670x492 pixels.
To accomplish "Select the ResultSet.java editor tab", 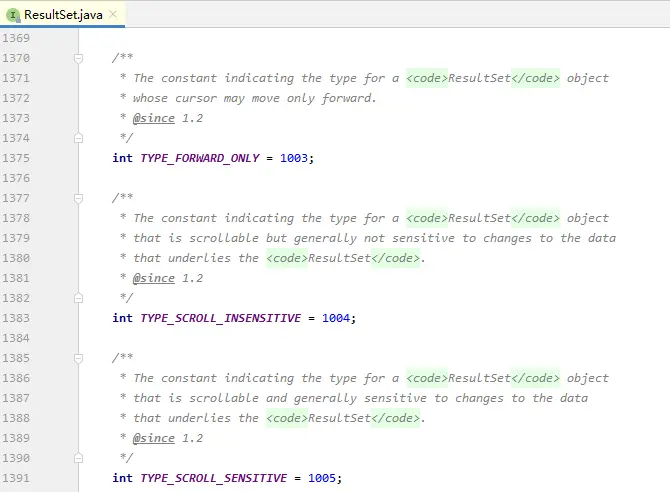I will pyautogui.click(x=63, y=15).
